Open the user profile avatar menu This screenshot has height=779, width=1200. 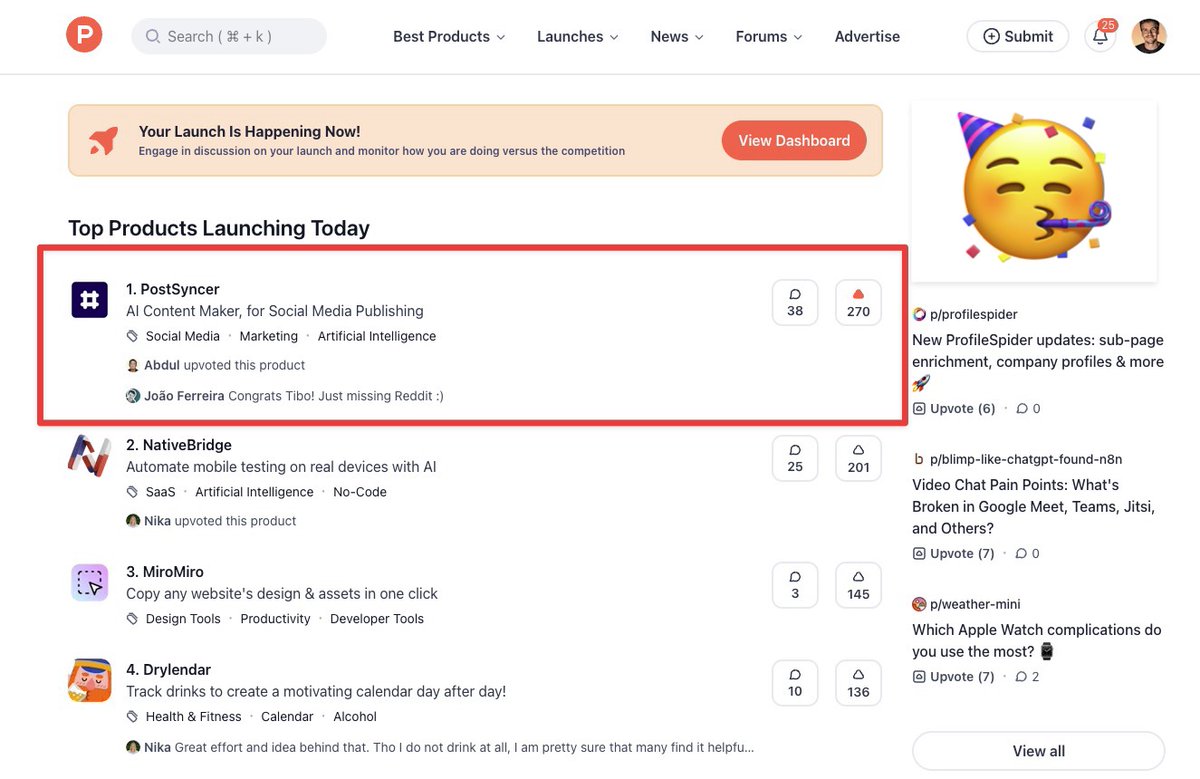(1149, 36)
